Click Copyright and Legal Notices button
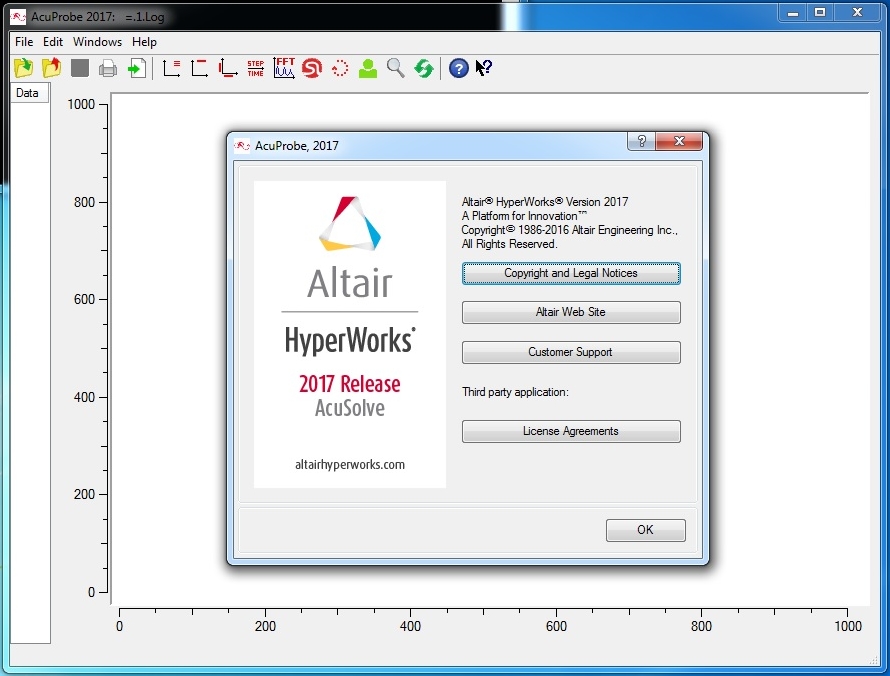Image resolution: width=890 pixels, height=676 pixels. coord(571,273)
